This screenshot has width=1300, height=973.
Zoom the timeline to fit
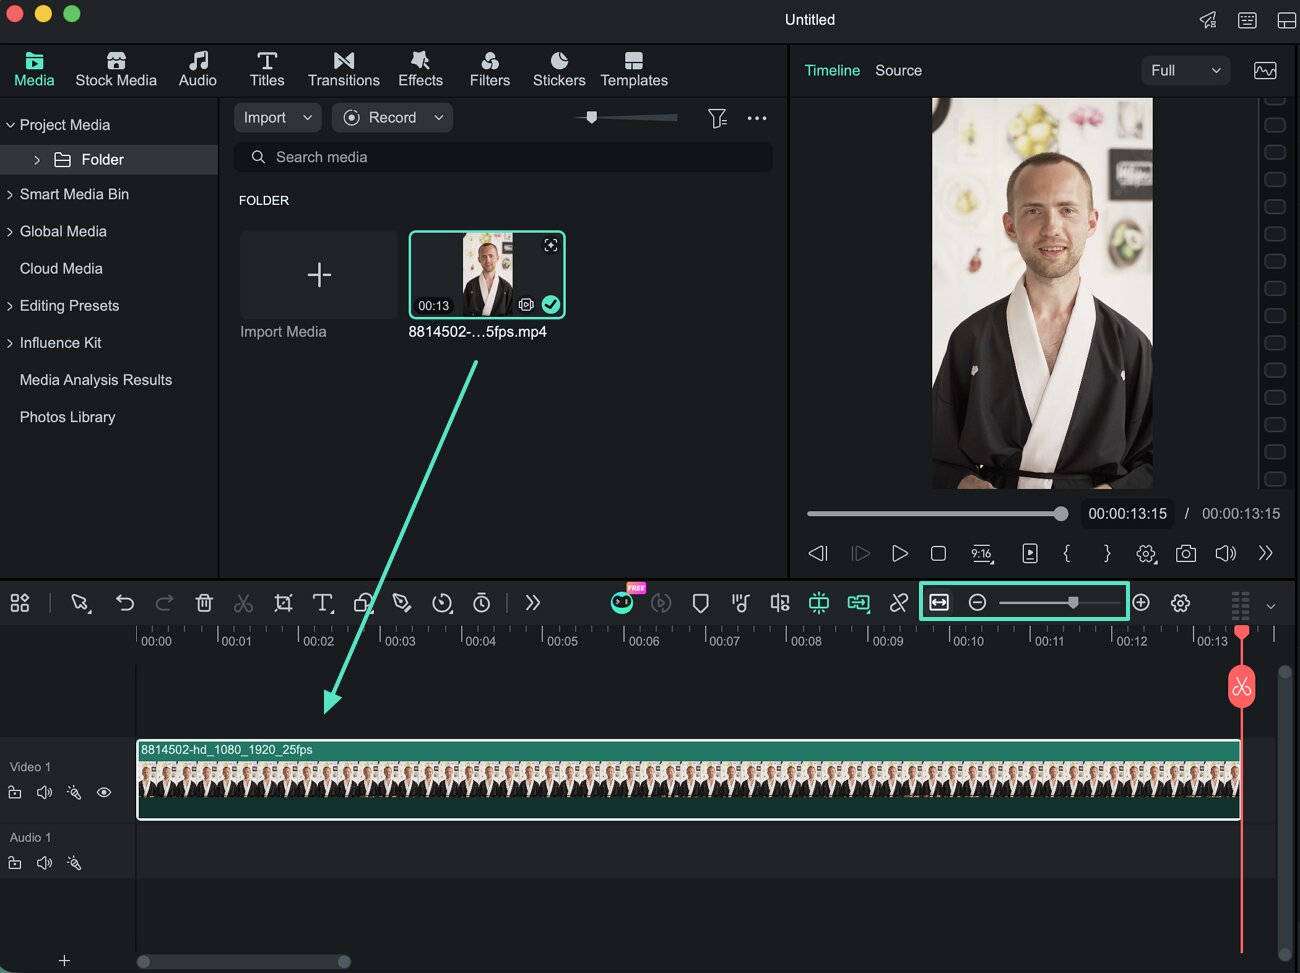[x=939, y=602]
